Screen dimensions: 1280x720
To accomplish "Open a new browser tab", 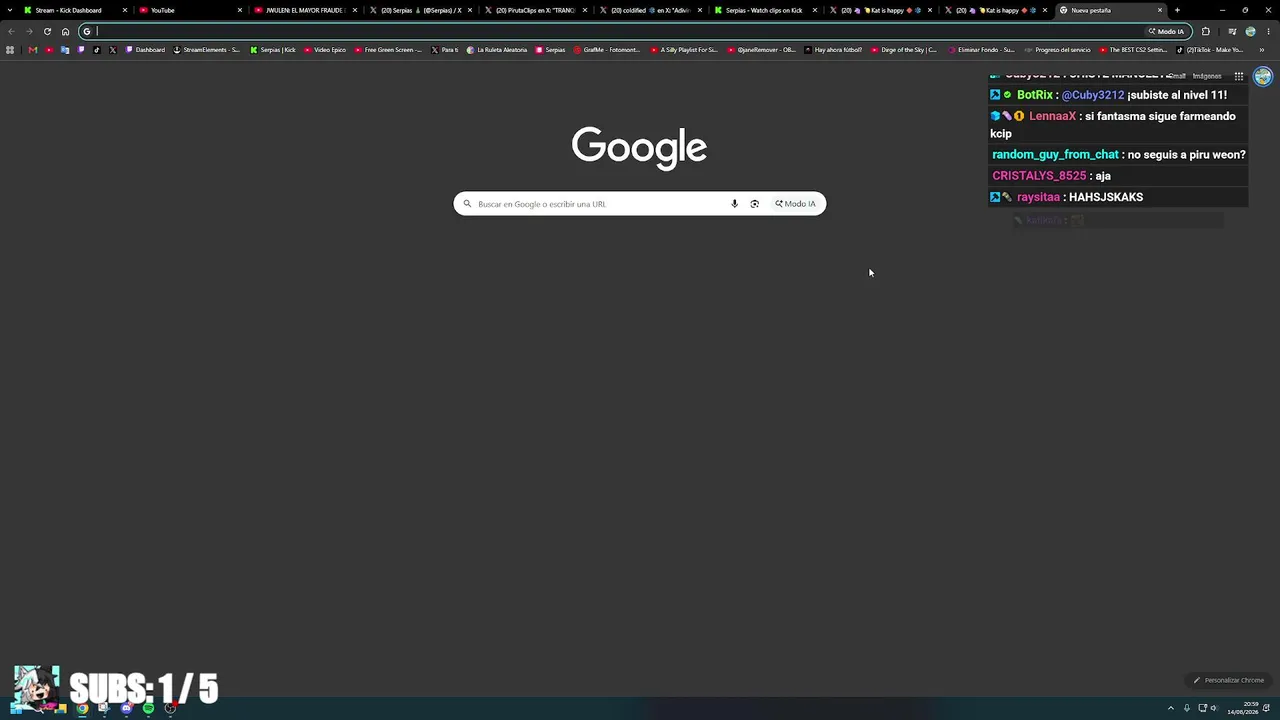I will (1177, 10).
